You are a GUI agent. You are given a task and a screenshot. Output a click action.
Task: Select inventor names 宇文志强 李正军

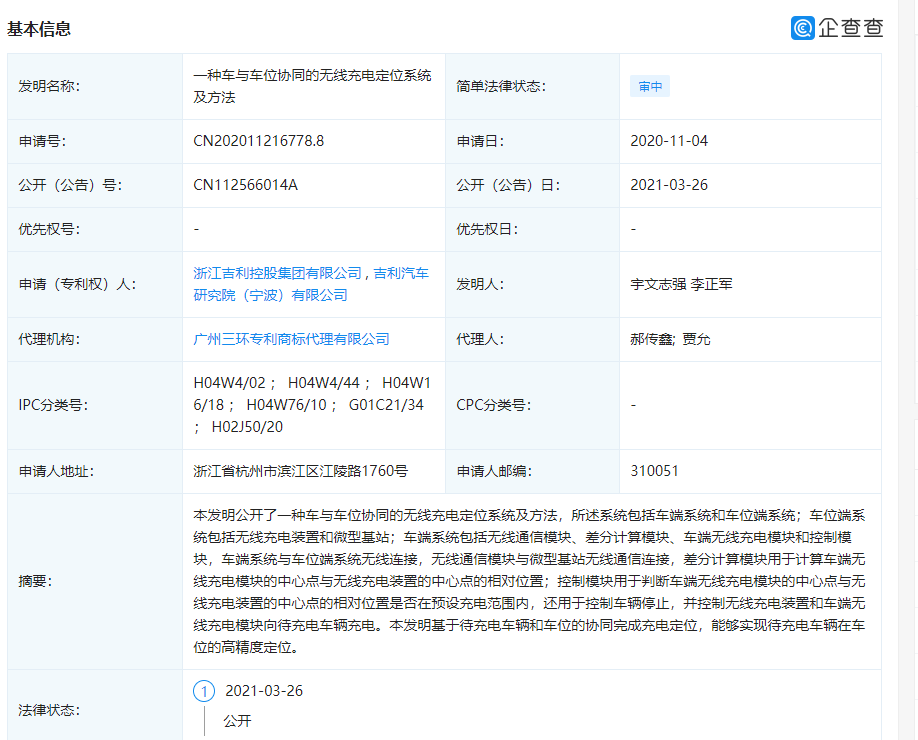[x=681, y=285]
